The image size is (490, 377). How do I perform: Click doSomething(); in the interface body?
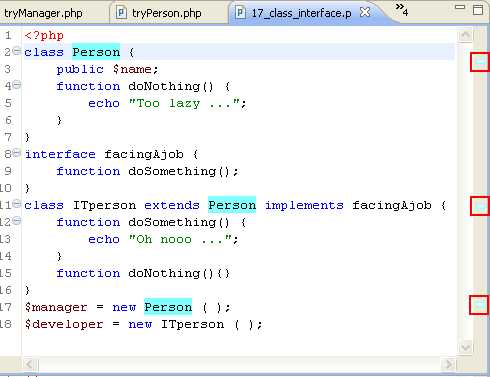(x=183, y=171)
